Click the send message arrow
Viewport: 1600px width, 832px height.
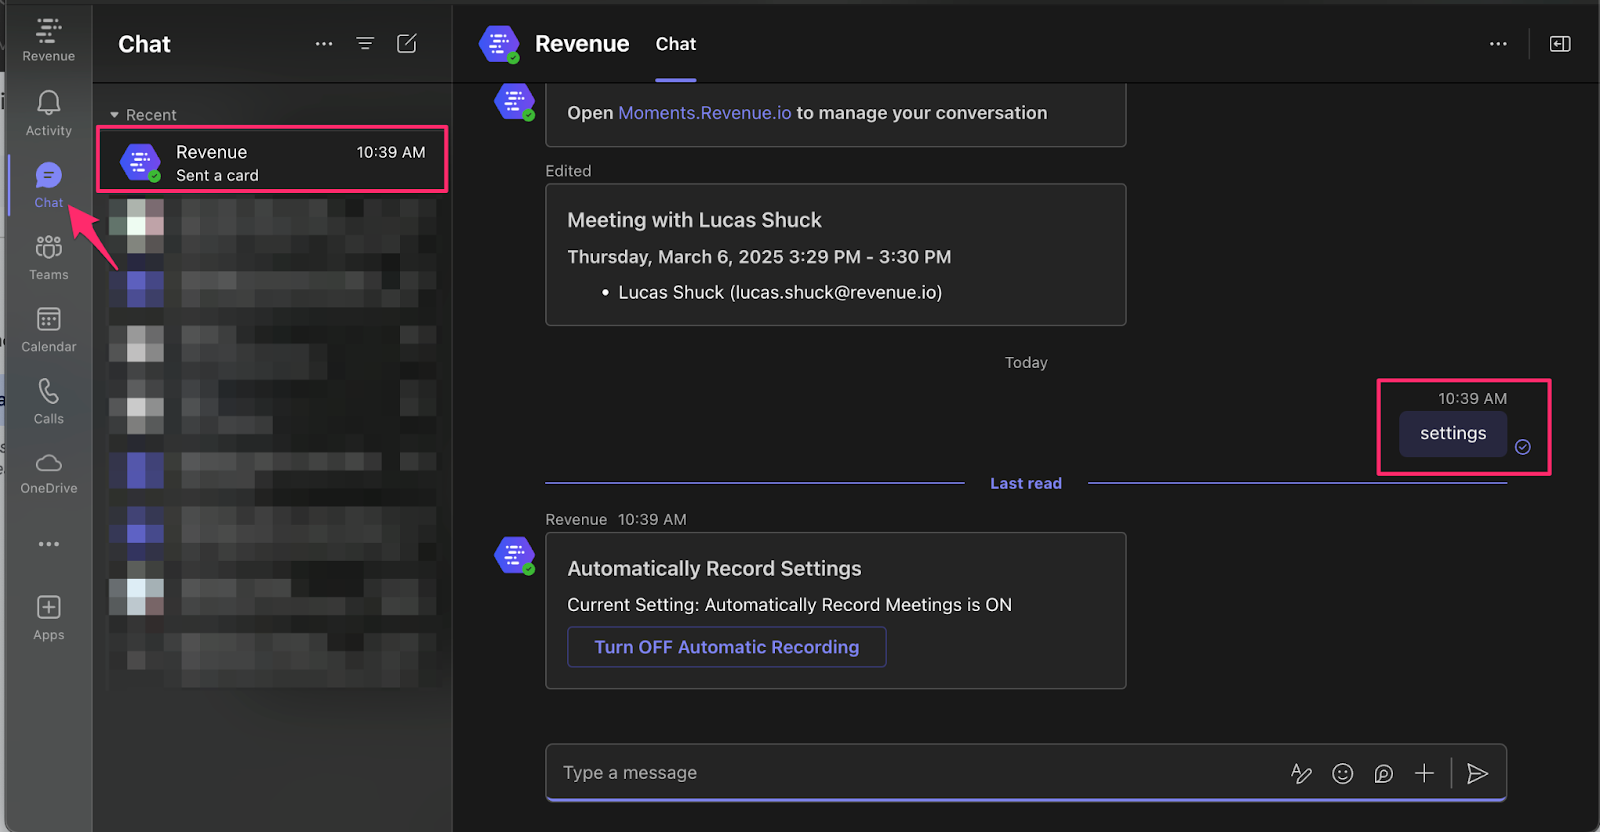[x=1477, y=773]
